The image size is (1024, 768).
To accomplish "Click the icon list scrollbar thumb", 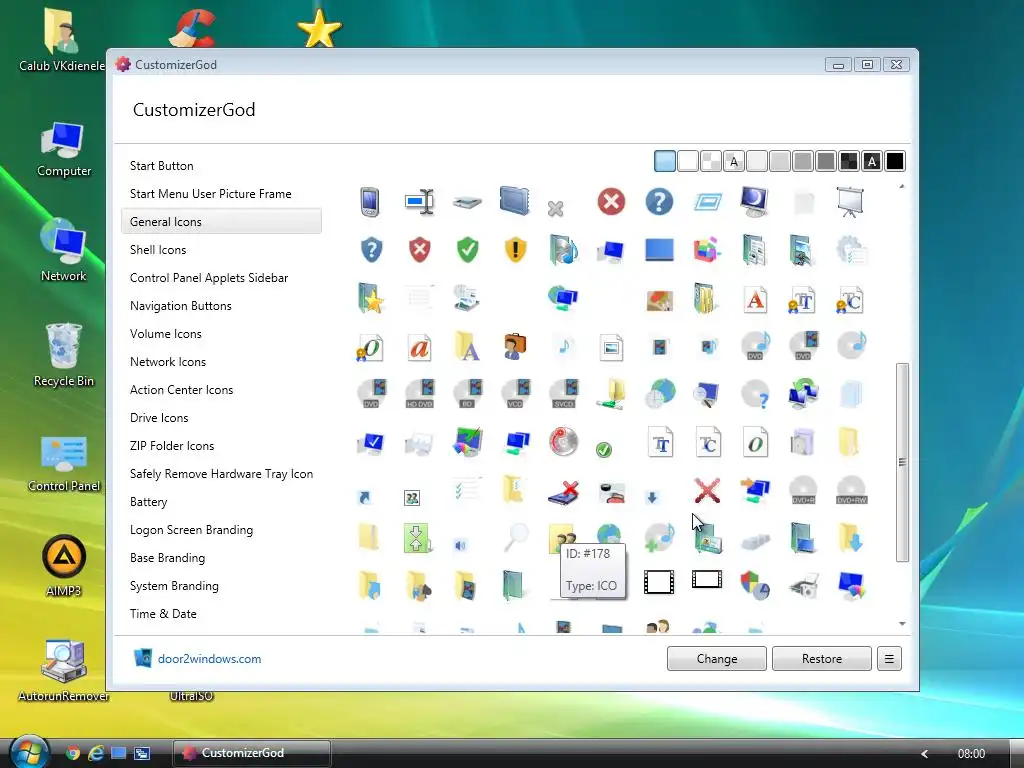I will (x=902, y=462).
